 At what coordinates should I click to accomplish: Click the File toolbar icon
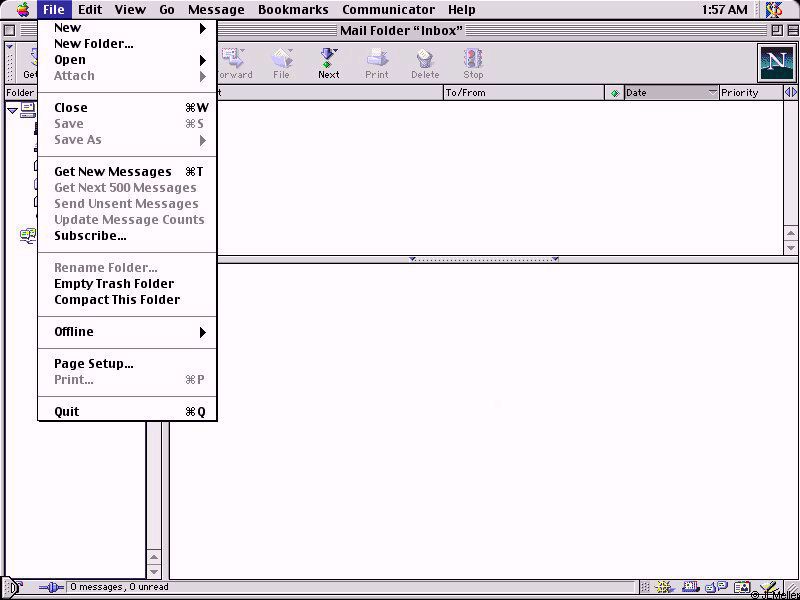click(281, 63)
